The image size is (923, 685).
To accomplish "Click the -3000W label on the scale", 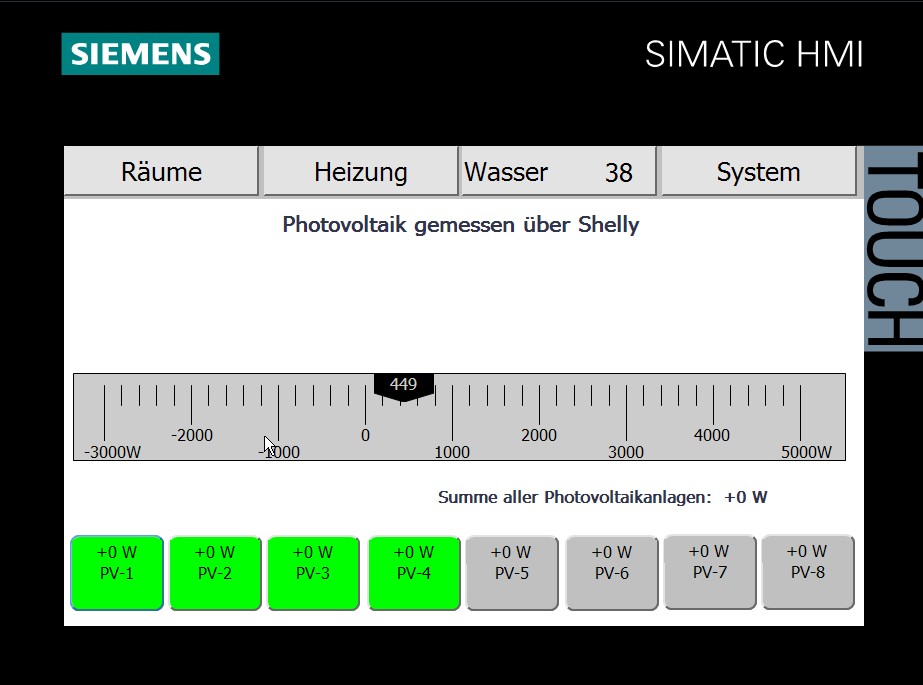I will [113, 452].
